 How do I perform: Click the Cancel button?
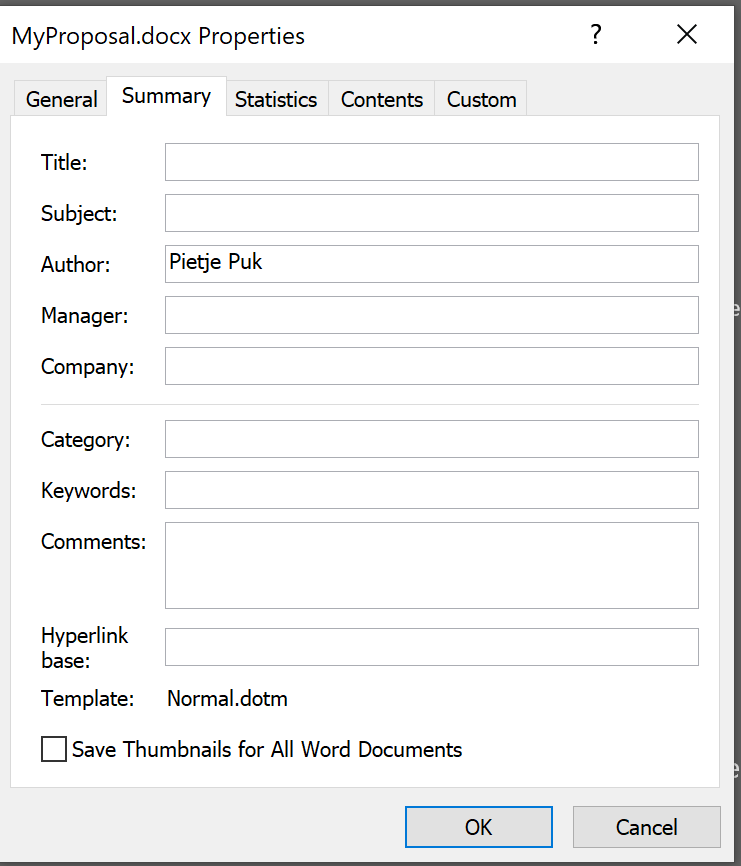(x=646, y=827)
